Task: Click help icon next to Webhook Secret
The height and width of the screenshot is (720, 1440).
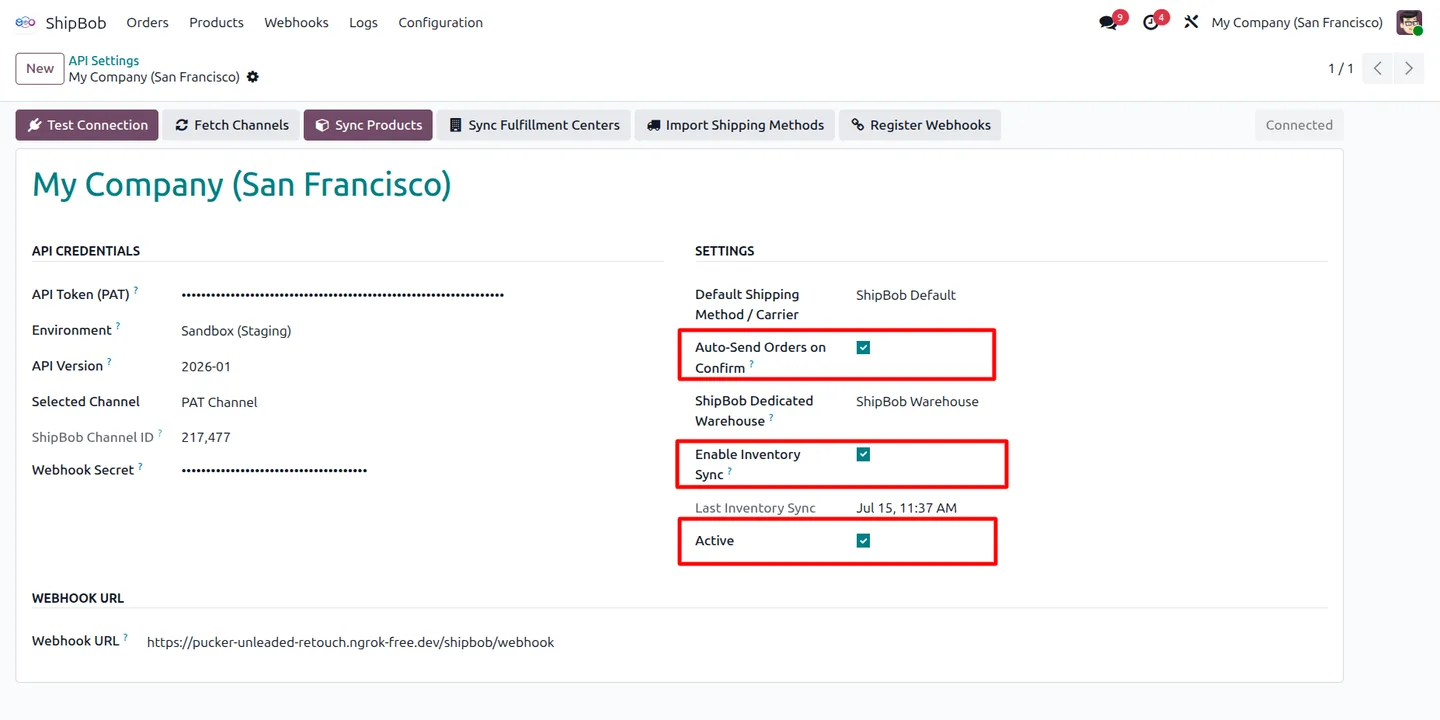Action: click(x=140, y=466)
